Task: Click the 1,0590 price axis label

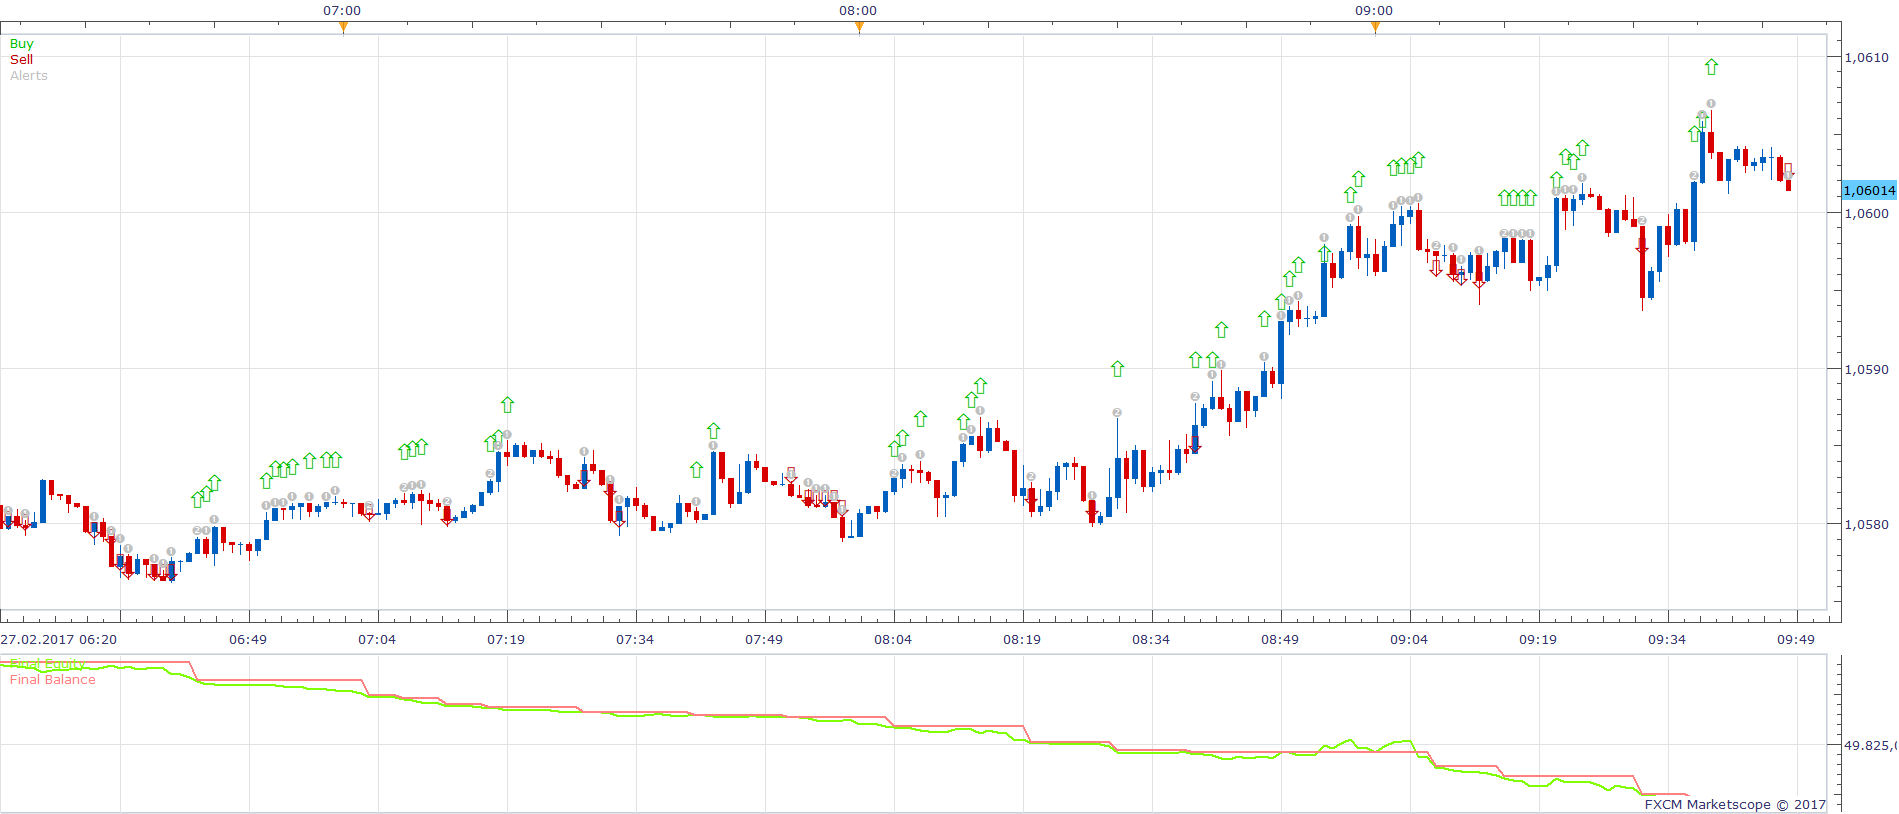Action: coord(1866,369)
